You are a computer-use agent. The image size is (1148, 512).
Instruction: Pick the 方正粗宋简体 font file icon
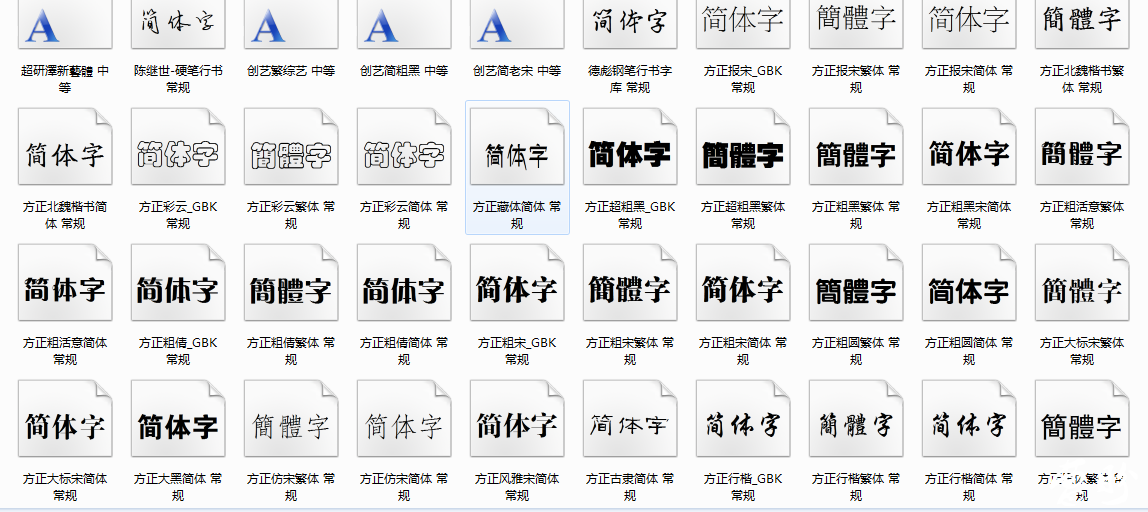click(743, 283)
